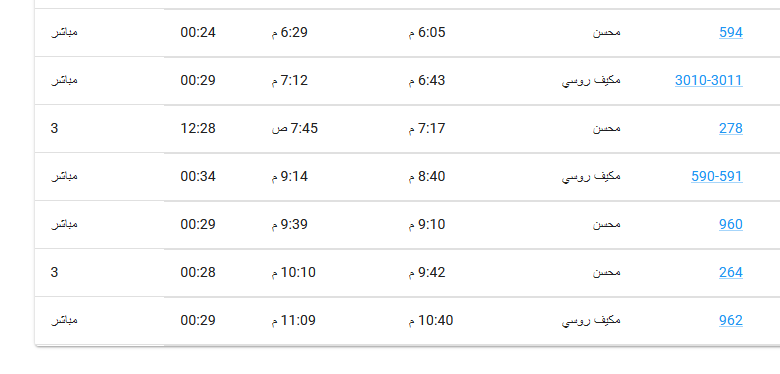Open train 3010-3011 link
The width and height of the screenshot is (780, 374).
coord(708,81)
